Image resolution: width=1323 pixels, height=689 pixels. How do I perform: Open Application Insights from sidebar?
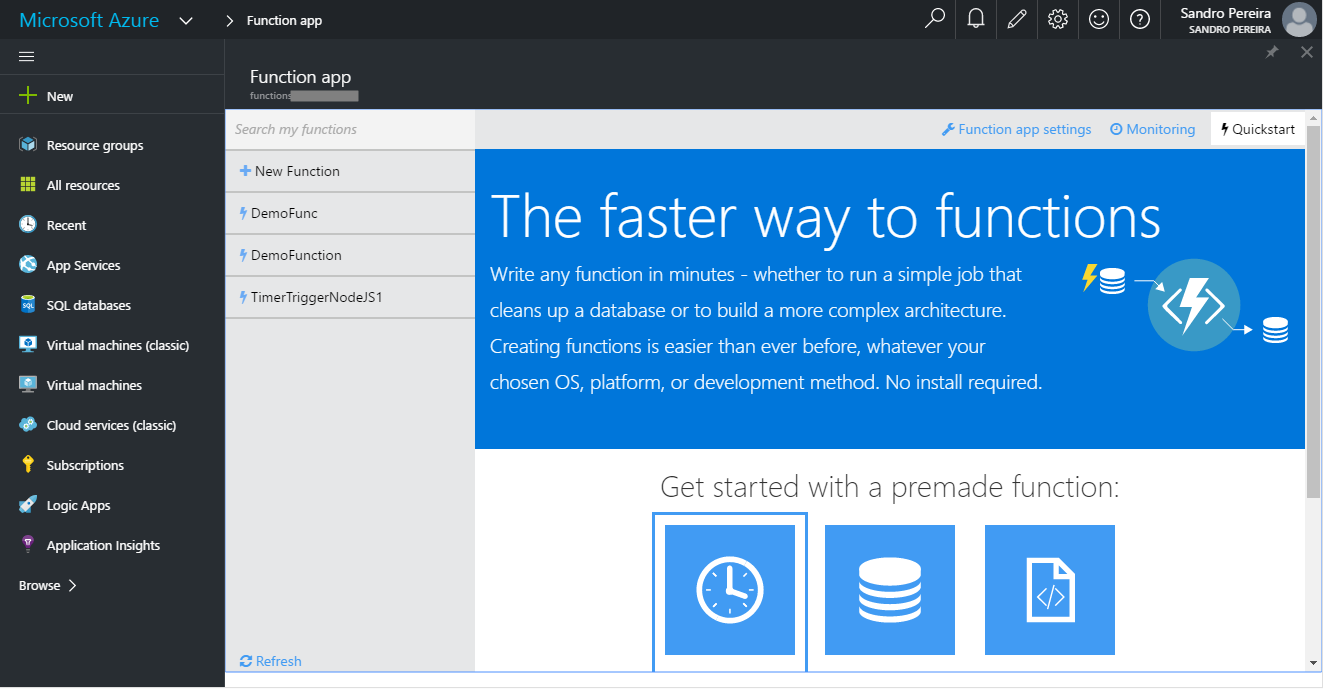pos(103,545)
